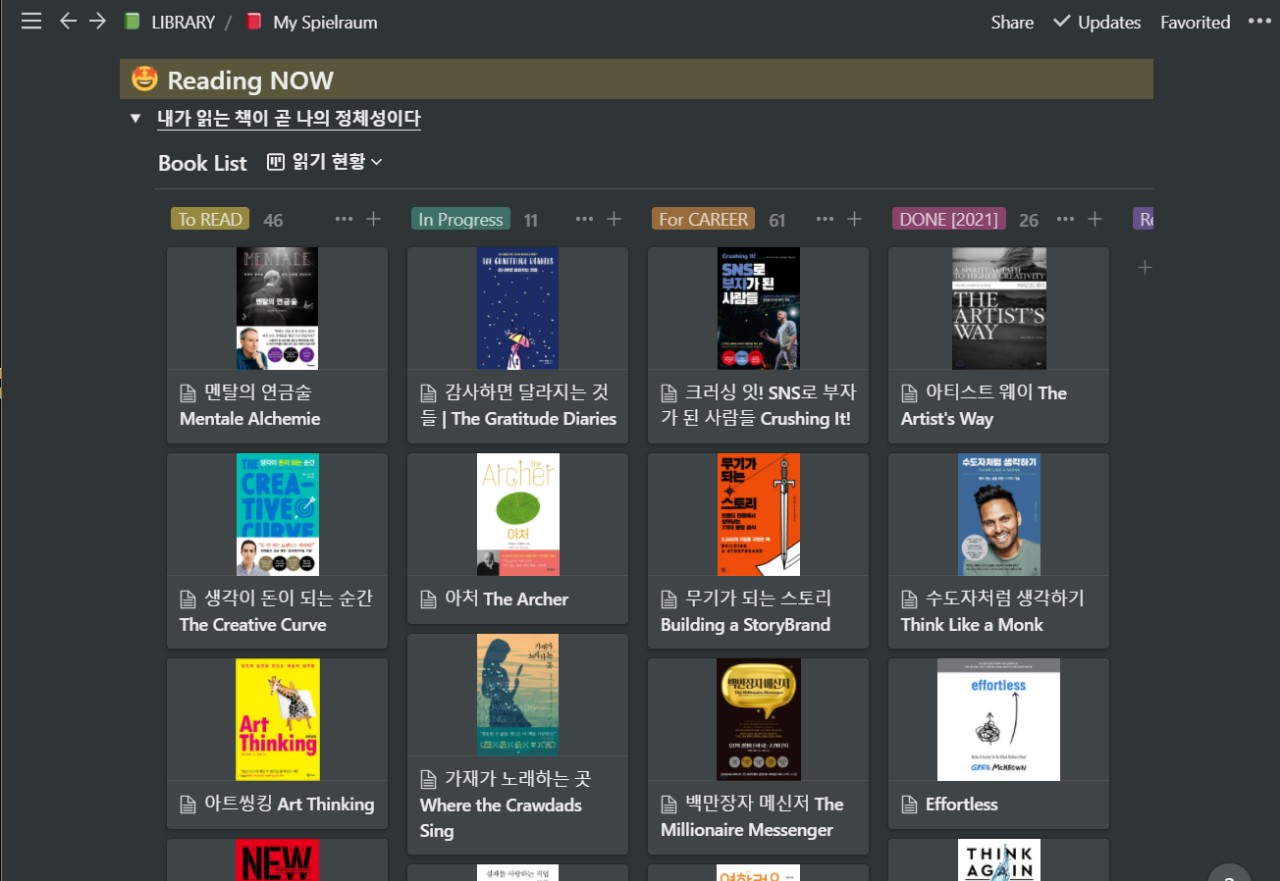This screenshot has width=1280, height=881.
Task: Open the page options menu at top right
Action: pos(1260,21)
